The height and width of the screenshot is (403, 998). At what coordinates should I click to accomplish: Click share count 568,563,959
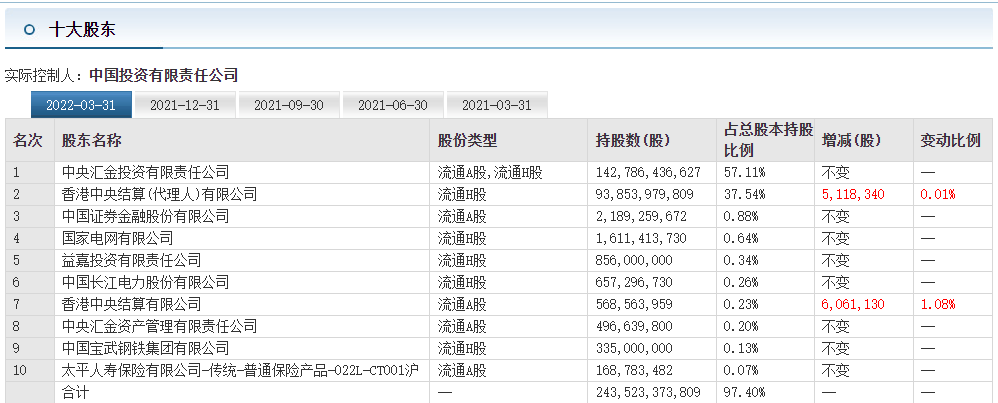[x=634, y=304]
